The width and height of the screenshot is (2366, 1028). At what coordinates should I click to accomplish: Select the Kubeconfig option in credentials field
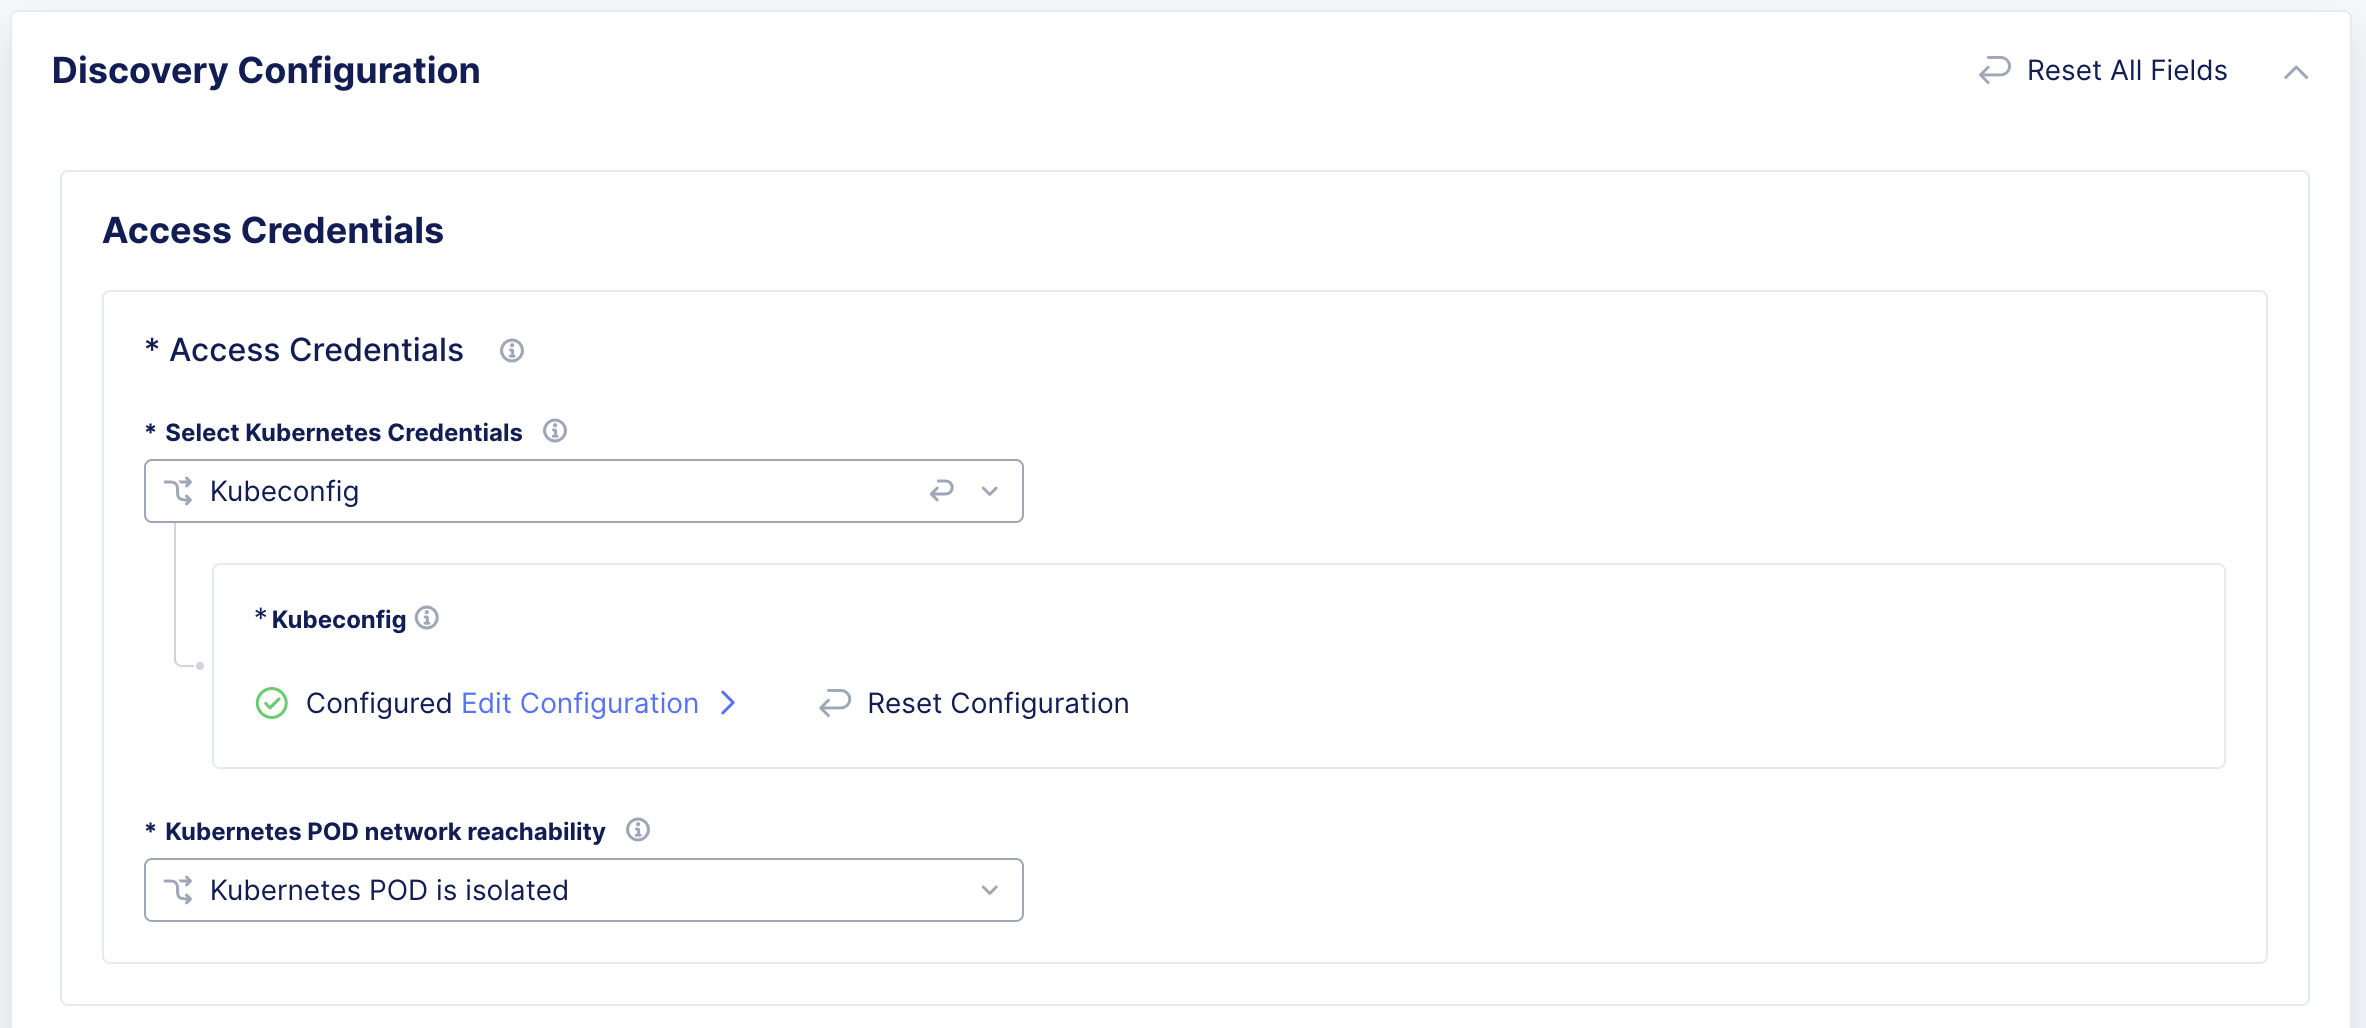(x=284, y=491)
